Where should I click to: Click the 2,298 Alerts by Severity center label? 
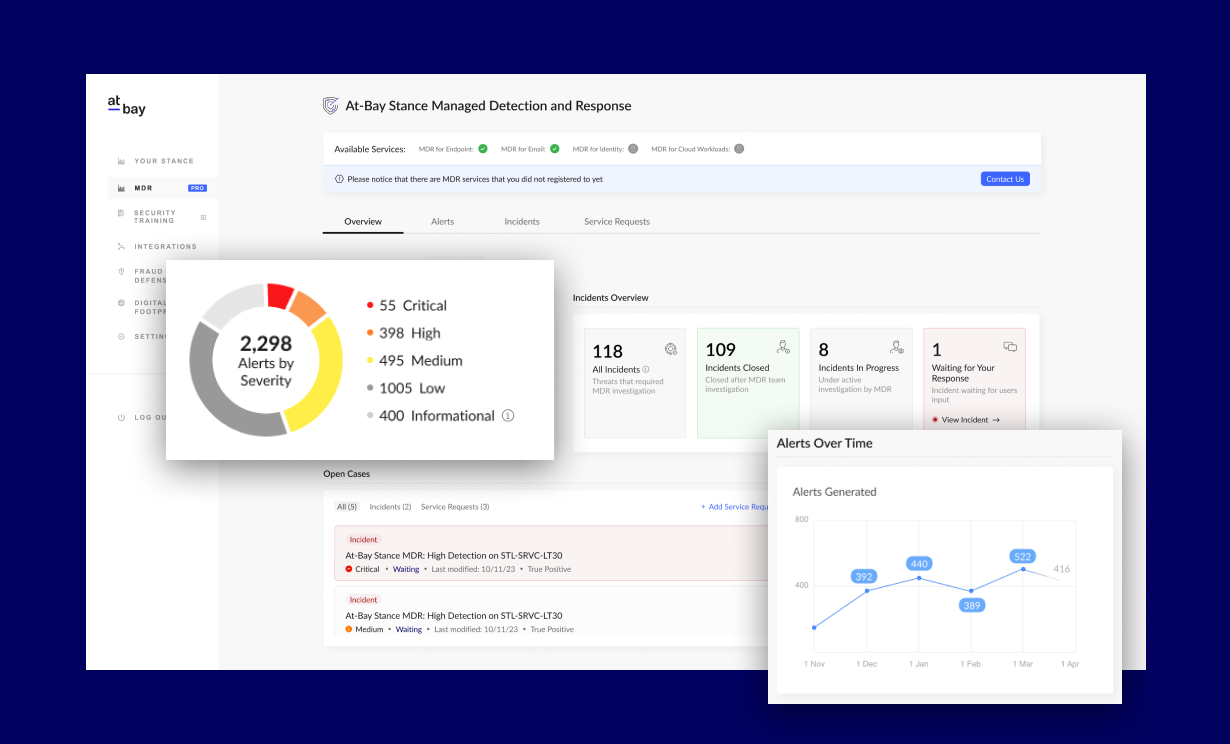point(266,360)
